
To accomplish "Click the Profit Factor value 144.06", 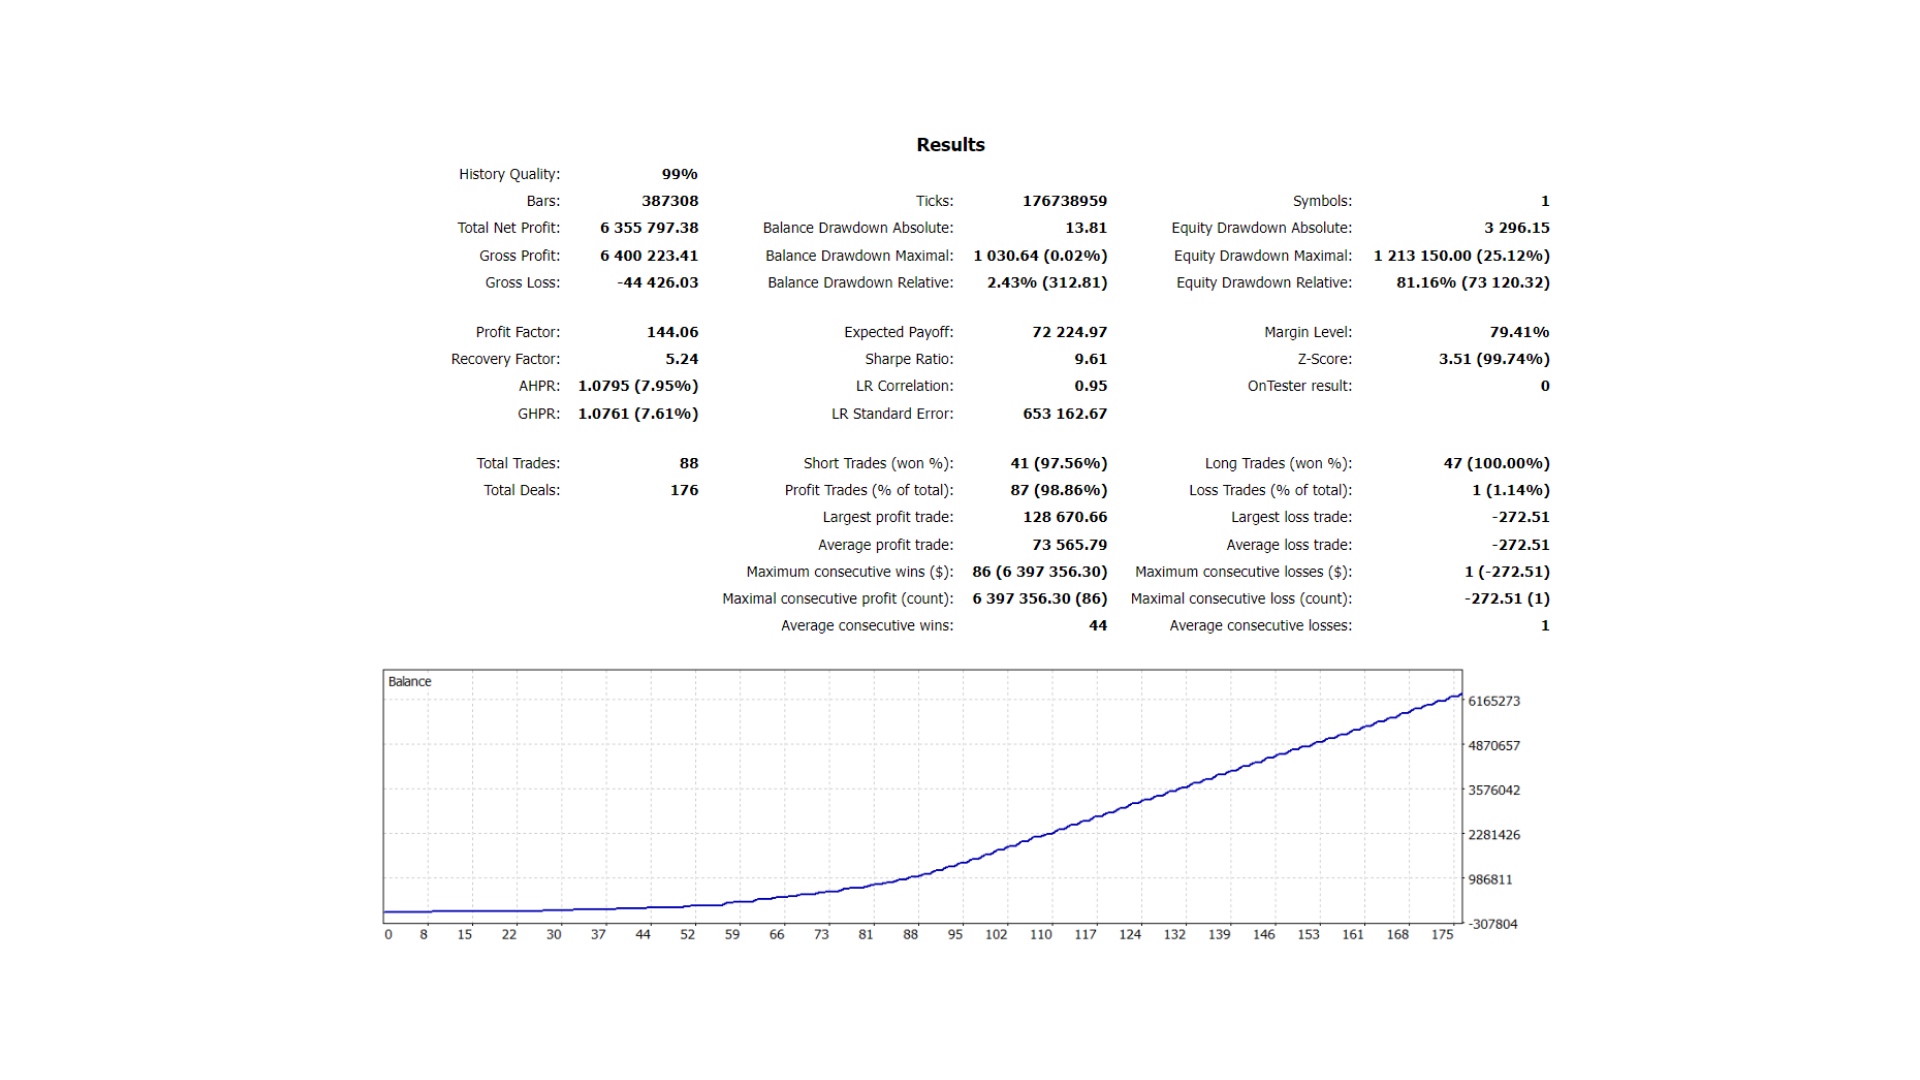I will tap(672, 331).
